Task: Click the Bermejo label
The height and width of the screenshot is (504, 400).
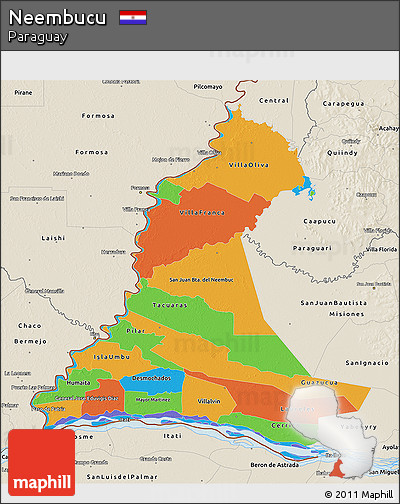Action: coord(31,341)
